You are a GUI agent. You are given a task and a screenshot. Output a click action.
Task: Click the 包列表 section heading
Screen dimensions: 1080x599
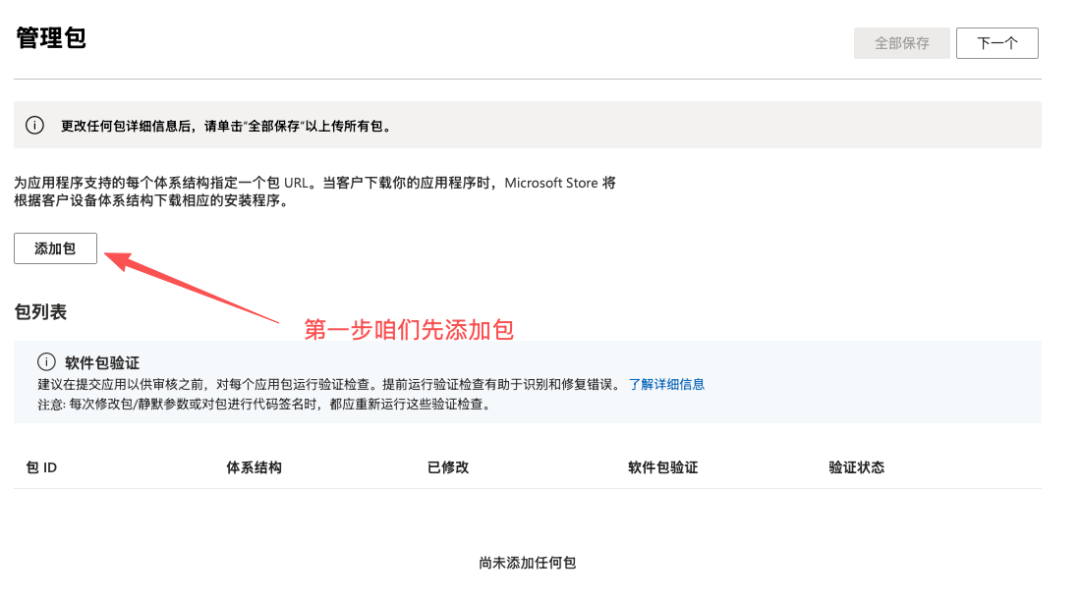coord(41,312)
